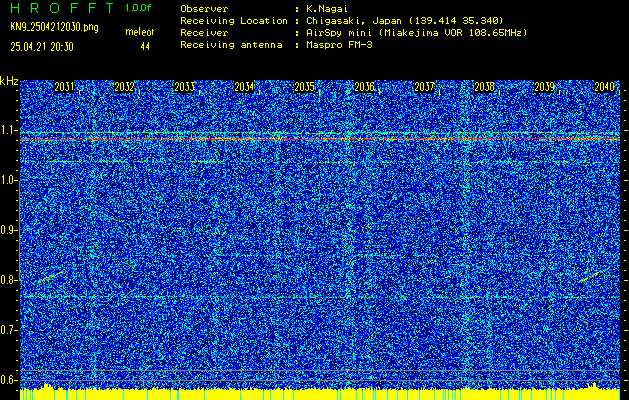
Task: Click the Receiving Location label
Action: [x=234, y=20]
